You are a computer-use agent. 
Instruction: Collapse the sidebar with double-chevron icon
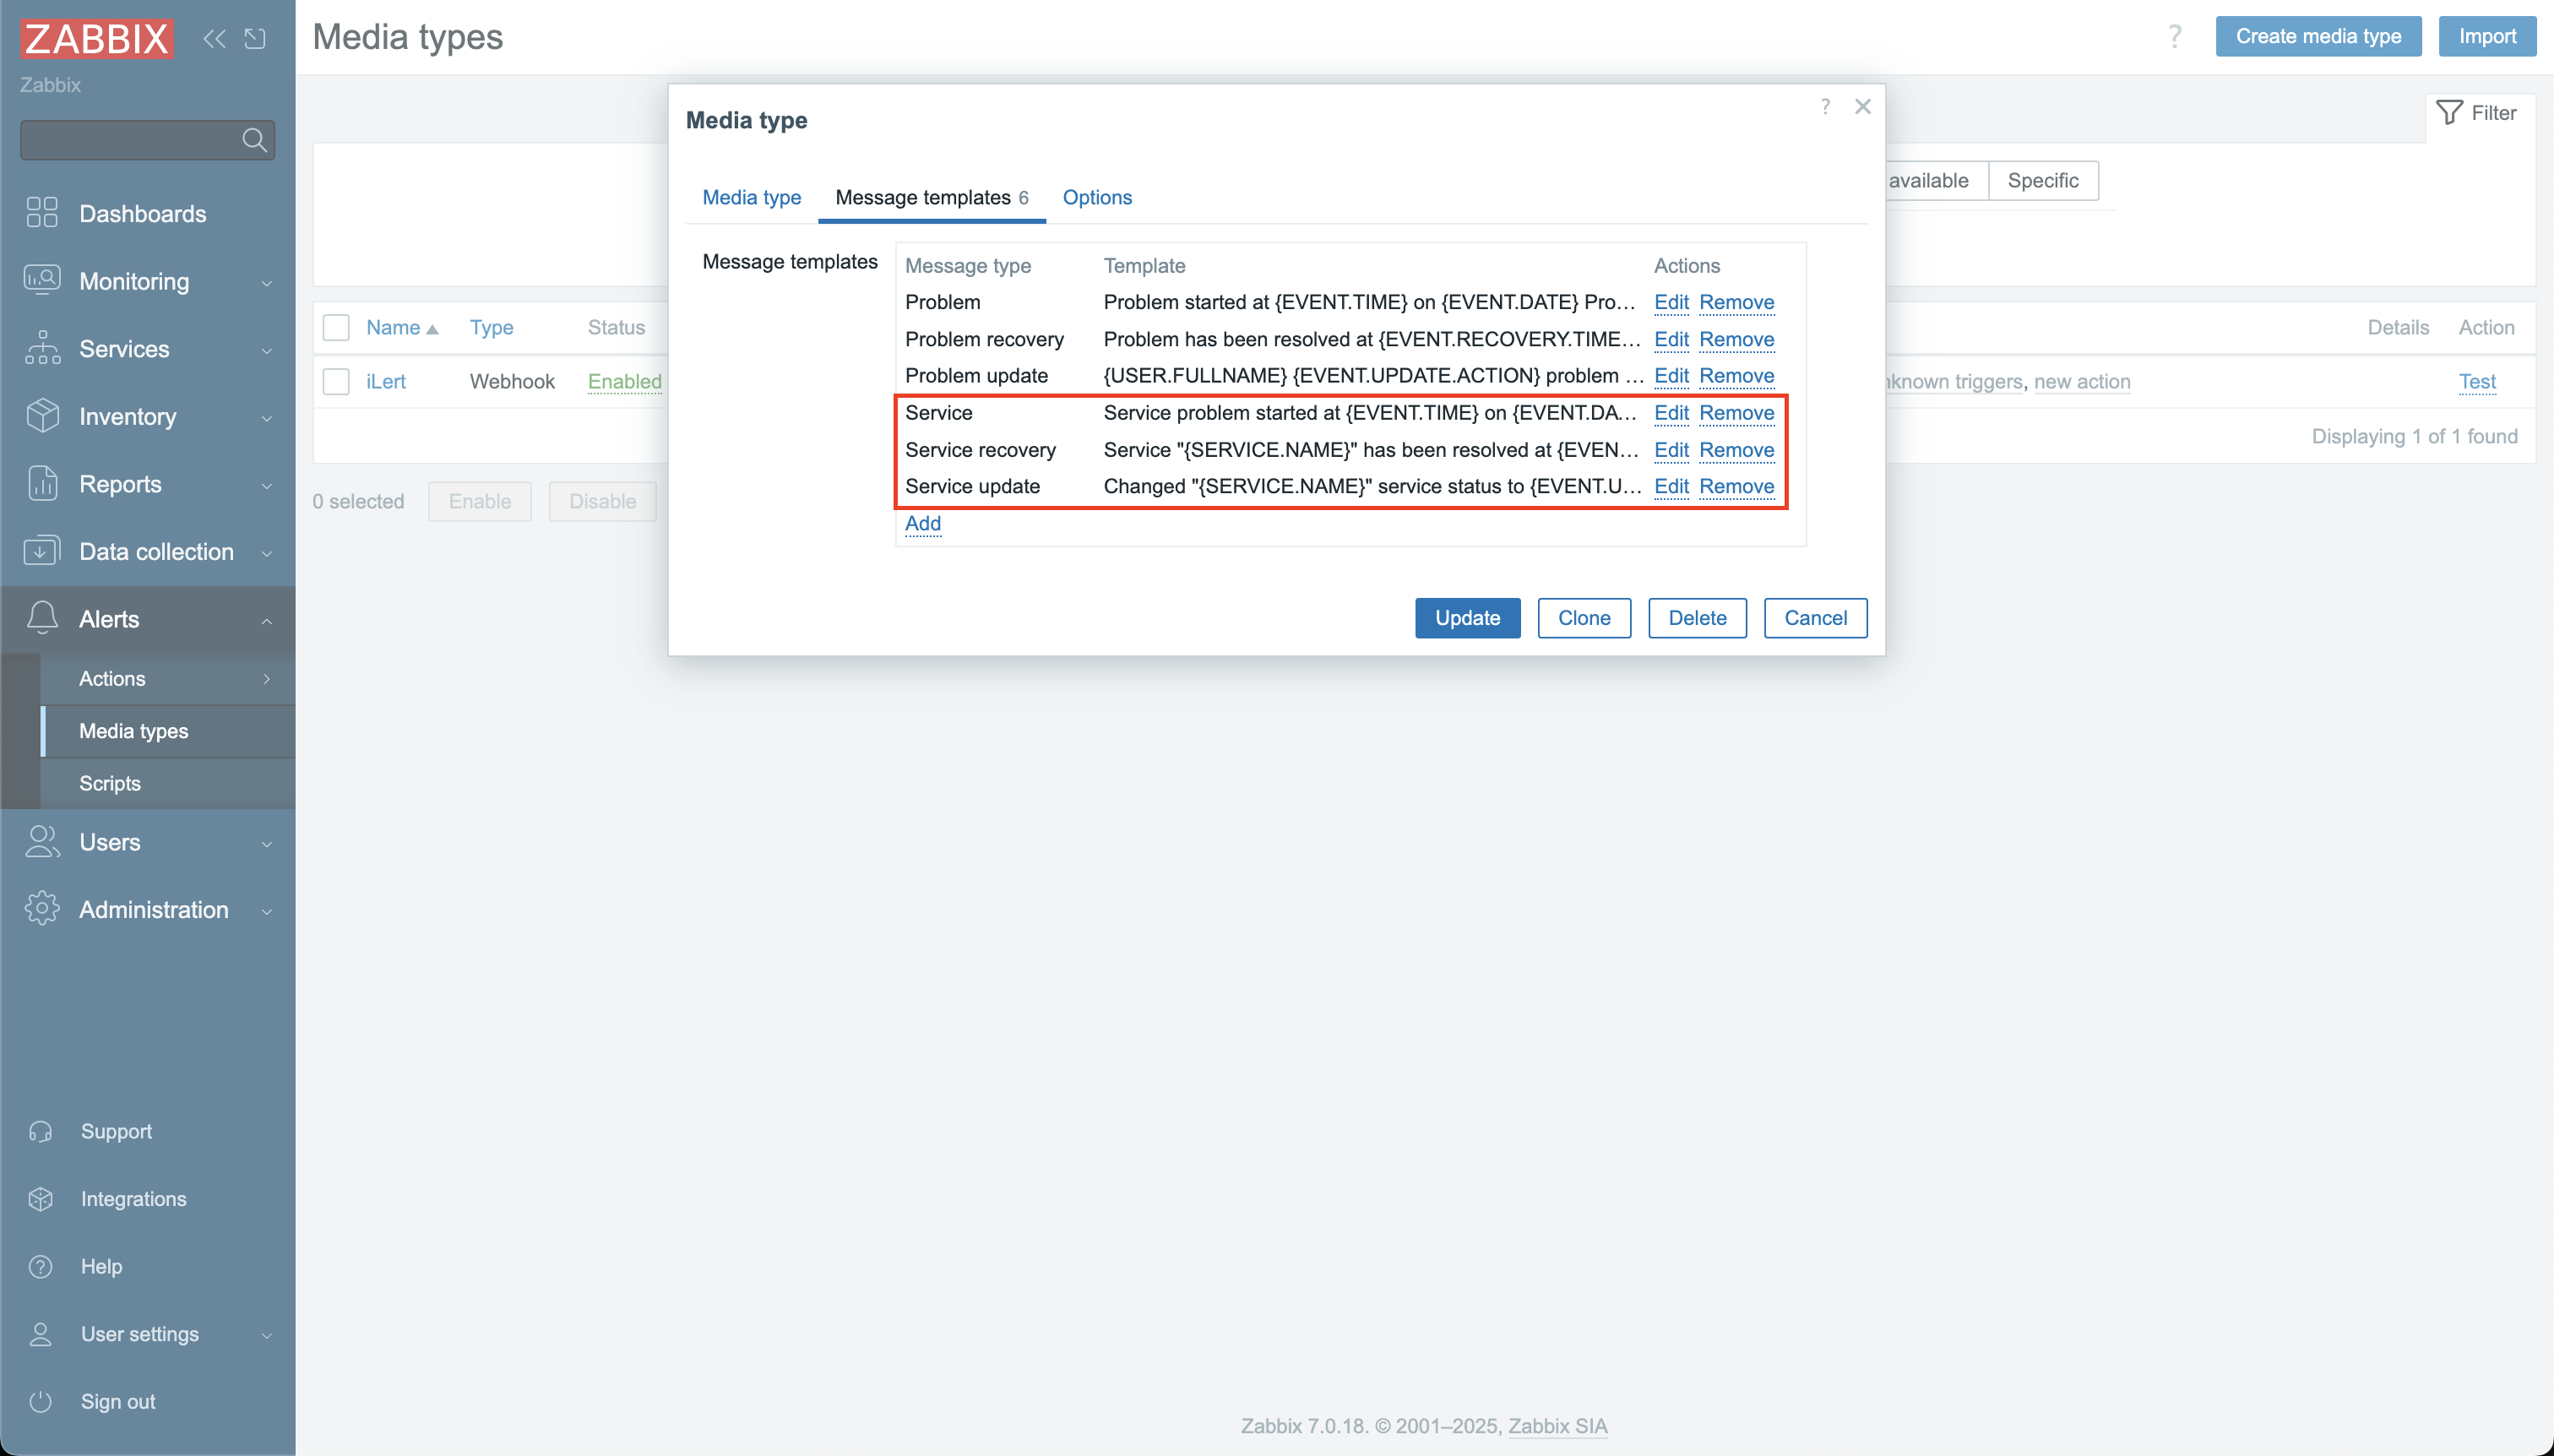pyautogui.click(x=214, y=39)
